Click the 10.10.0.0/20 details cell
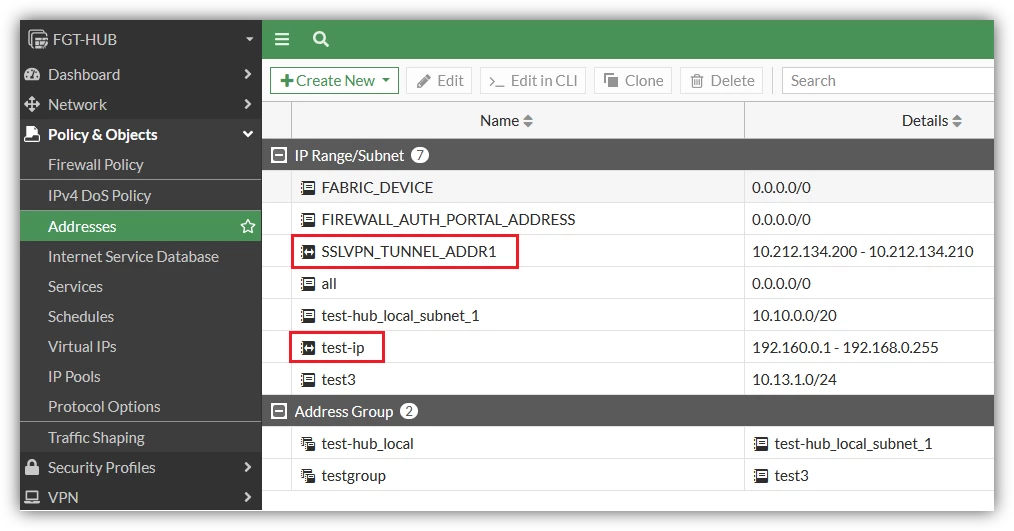This screenshot has width=1014, height=531. (794, 316)
